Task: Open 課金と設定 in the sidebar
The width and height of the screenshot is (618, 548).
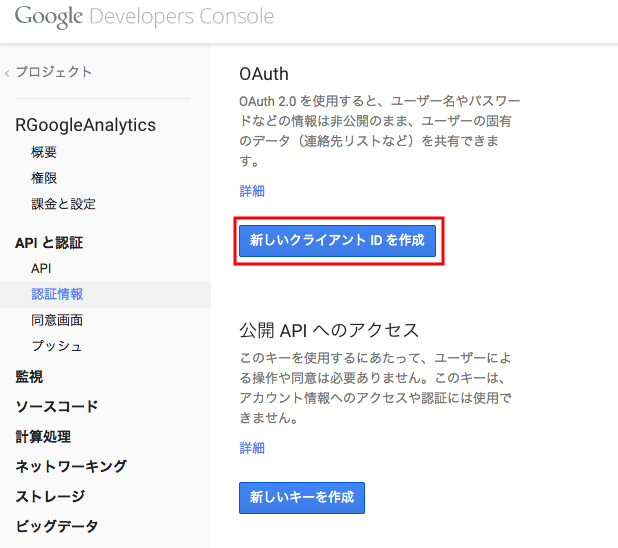Action: click(x=63, y=204)
